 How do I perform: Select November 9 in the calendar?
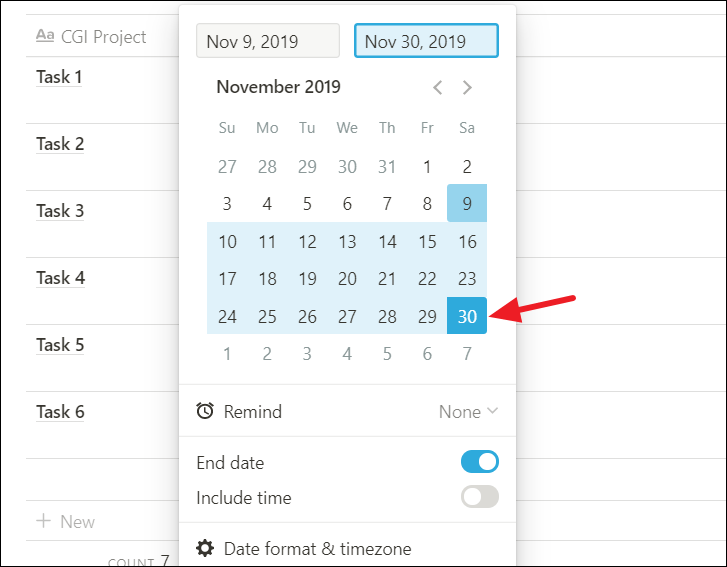pyautogui.click(x=467, y=204)
